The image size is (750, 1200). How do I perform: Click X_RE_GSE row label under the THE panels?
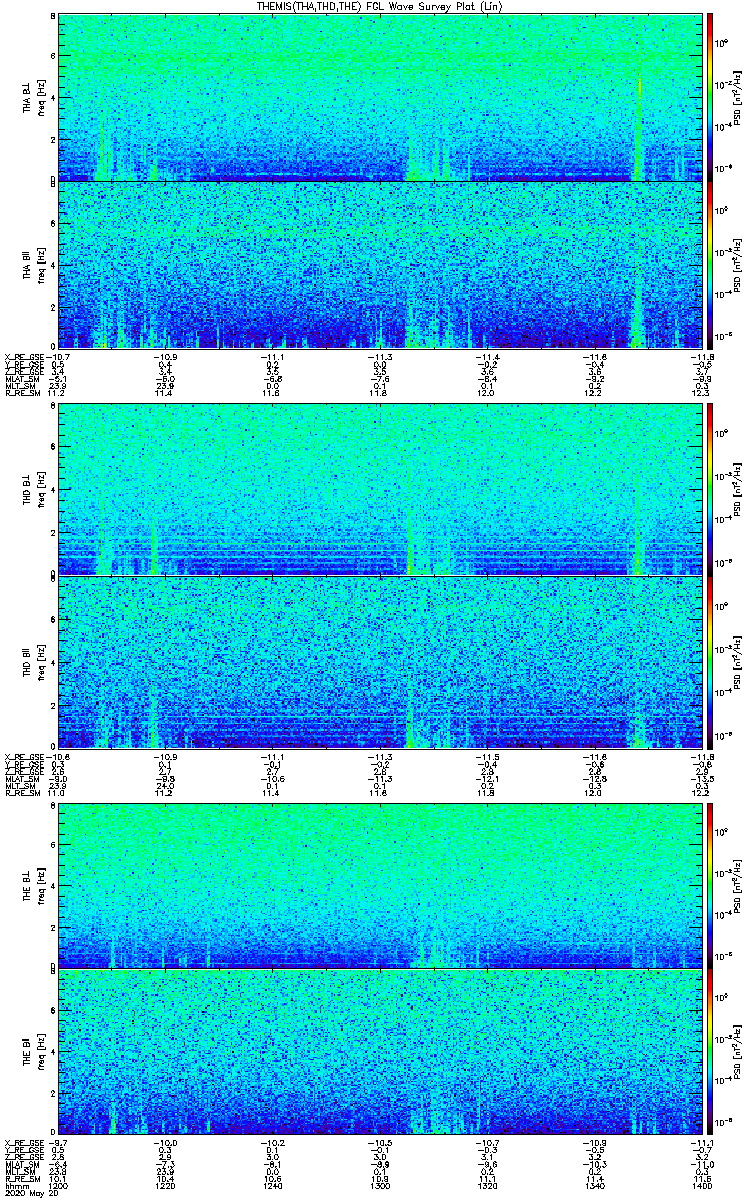coord(22,1143)
